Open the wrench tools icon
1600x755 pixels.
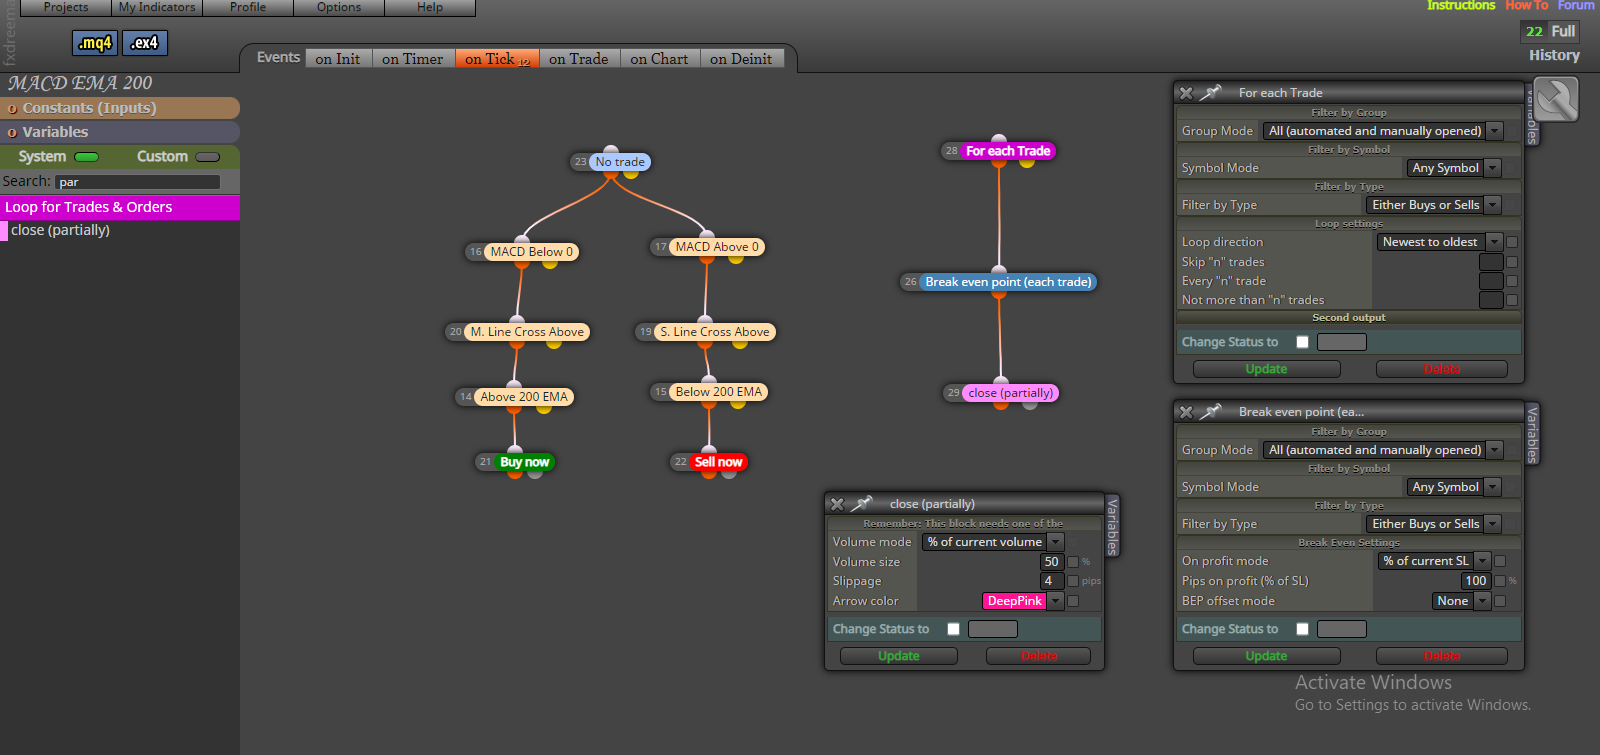pyautogui.click(x=1556, y=99)
